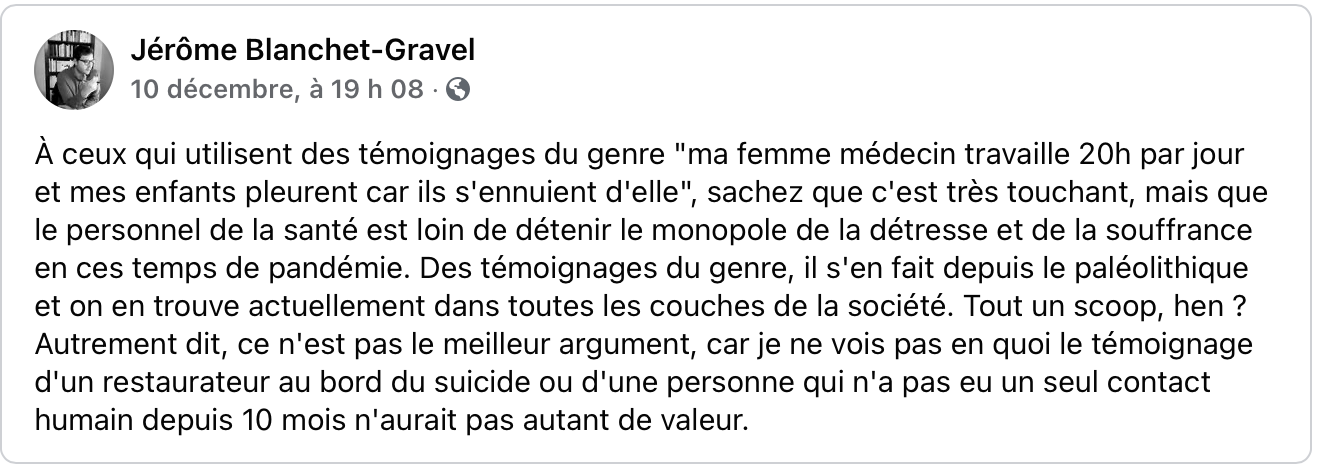Click the public globe privacy icon
Image resolution: width=1320 pixels, height=470 pixels.
click(458, 90)
